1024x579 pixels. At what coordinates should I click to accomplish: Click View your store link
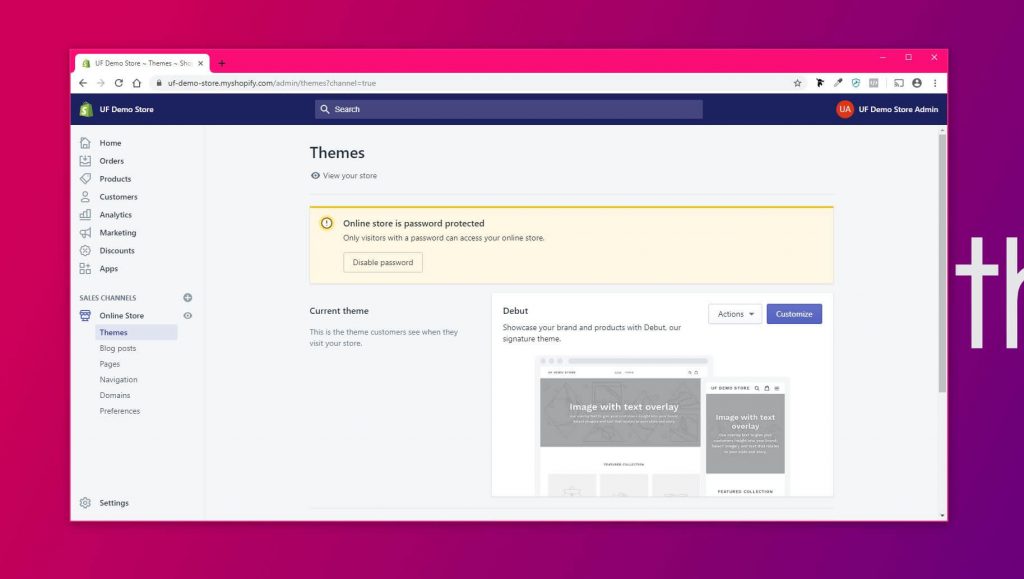(x=349, y=176)
